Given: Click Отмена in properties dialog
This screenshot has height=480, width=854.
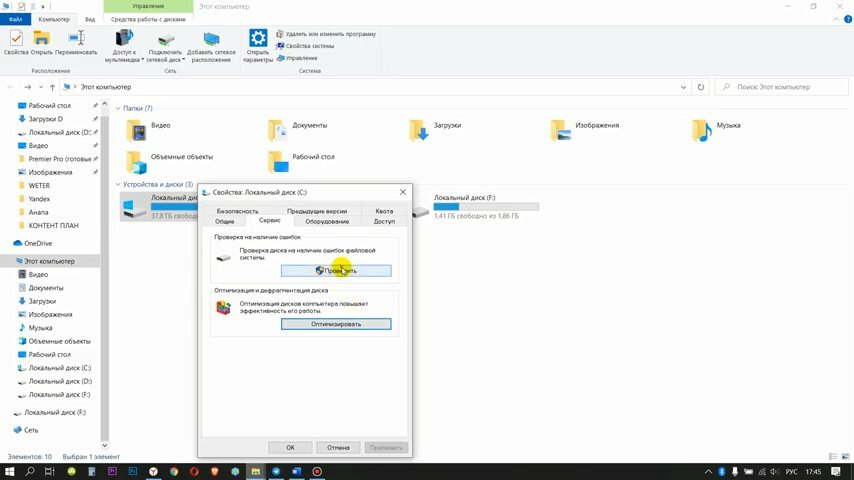Looking at the screenshot, I should point(338,448).
